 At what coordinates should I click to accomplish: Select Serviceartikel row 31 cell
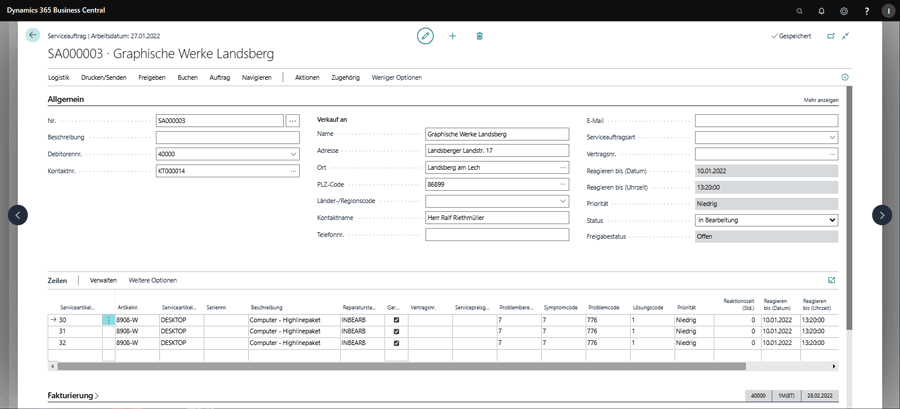tap(75, 332)
